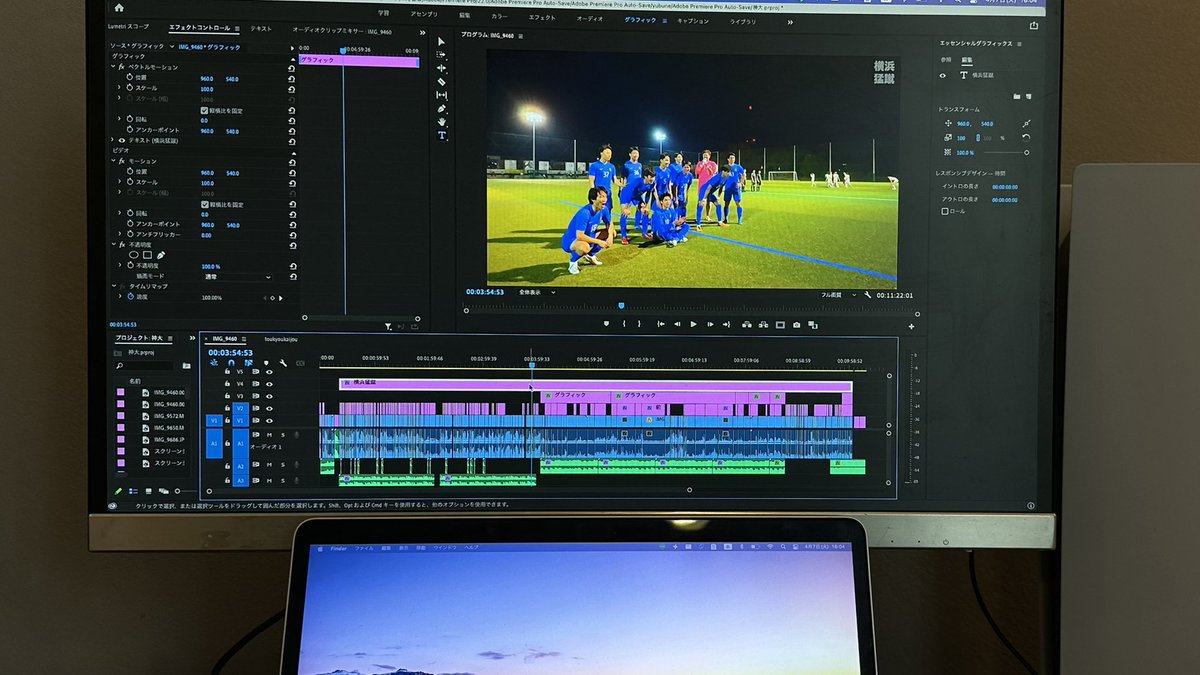Toggle V3 track output eye
Image resolution: width=1200 pixels, height=675 pixels.
269,396
